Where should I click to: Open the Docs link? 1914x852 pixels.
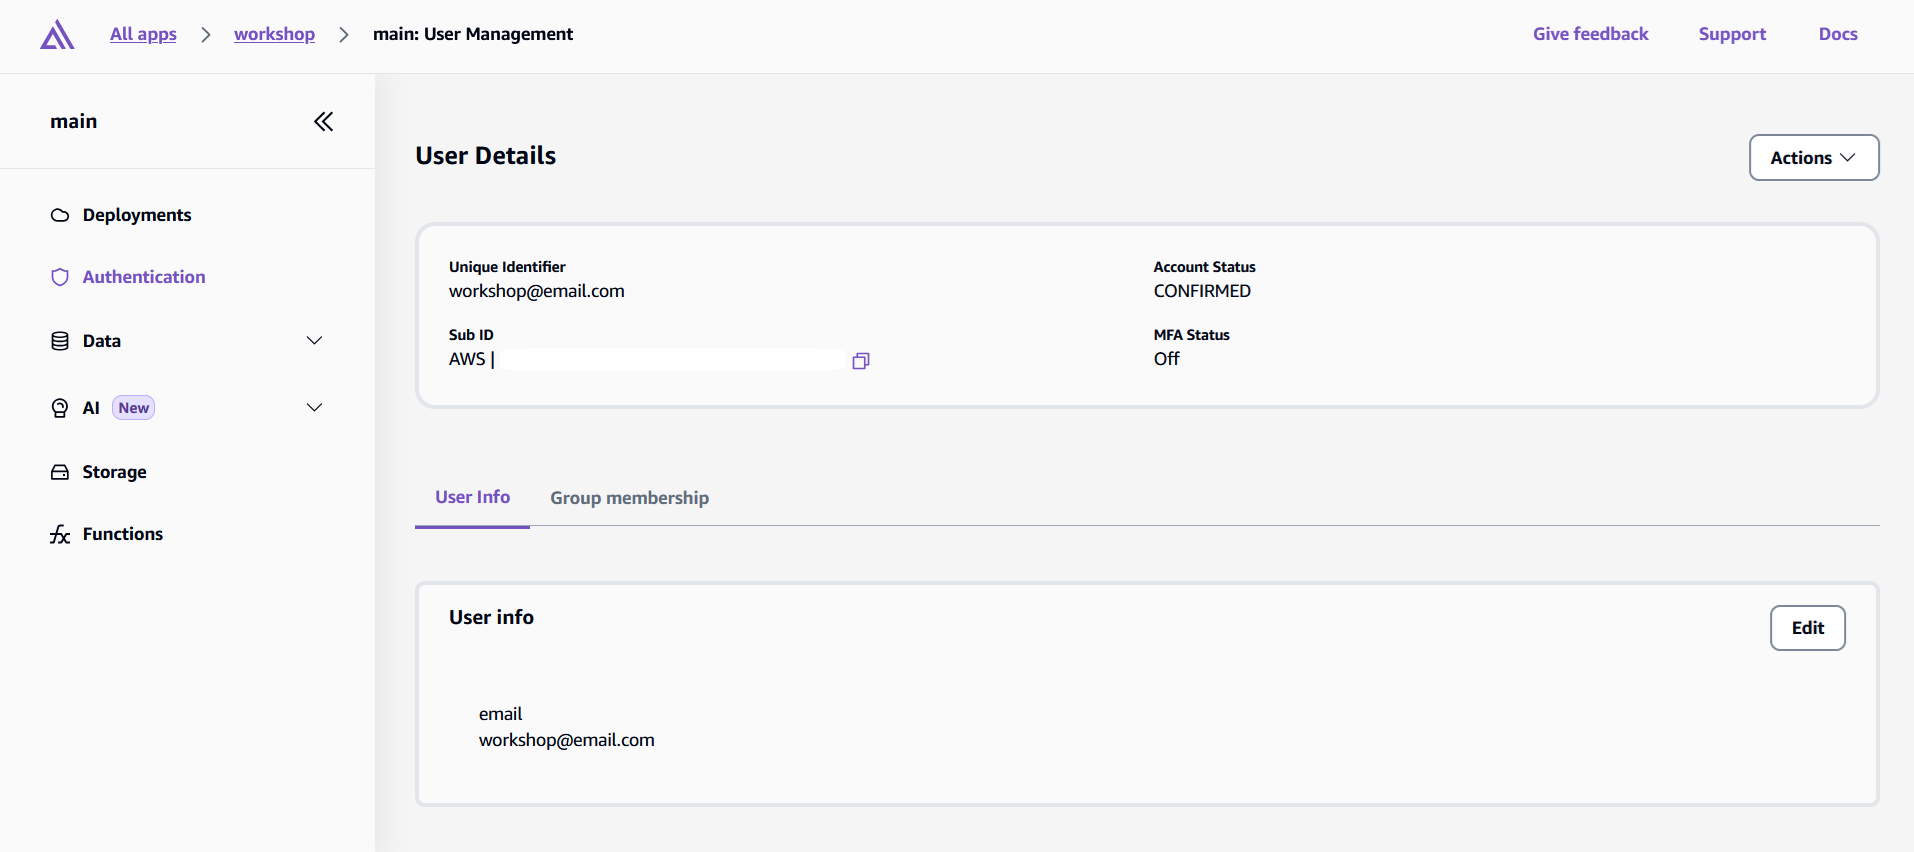tap(1837, 34)
